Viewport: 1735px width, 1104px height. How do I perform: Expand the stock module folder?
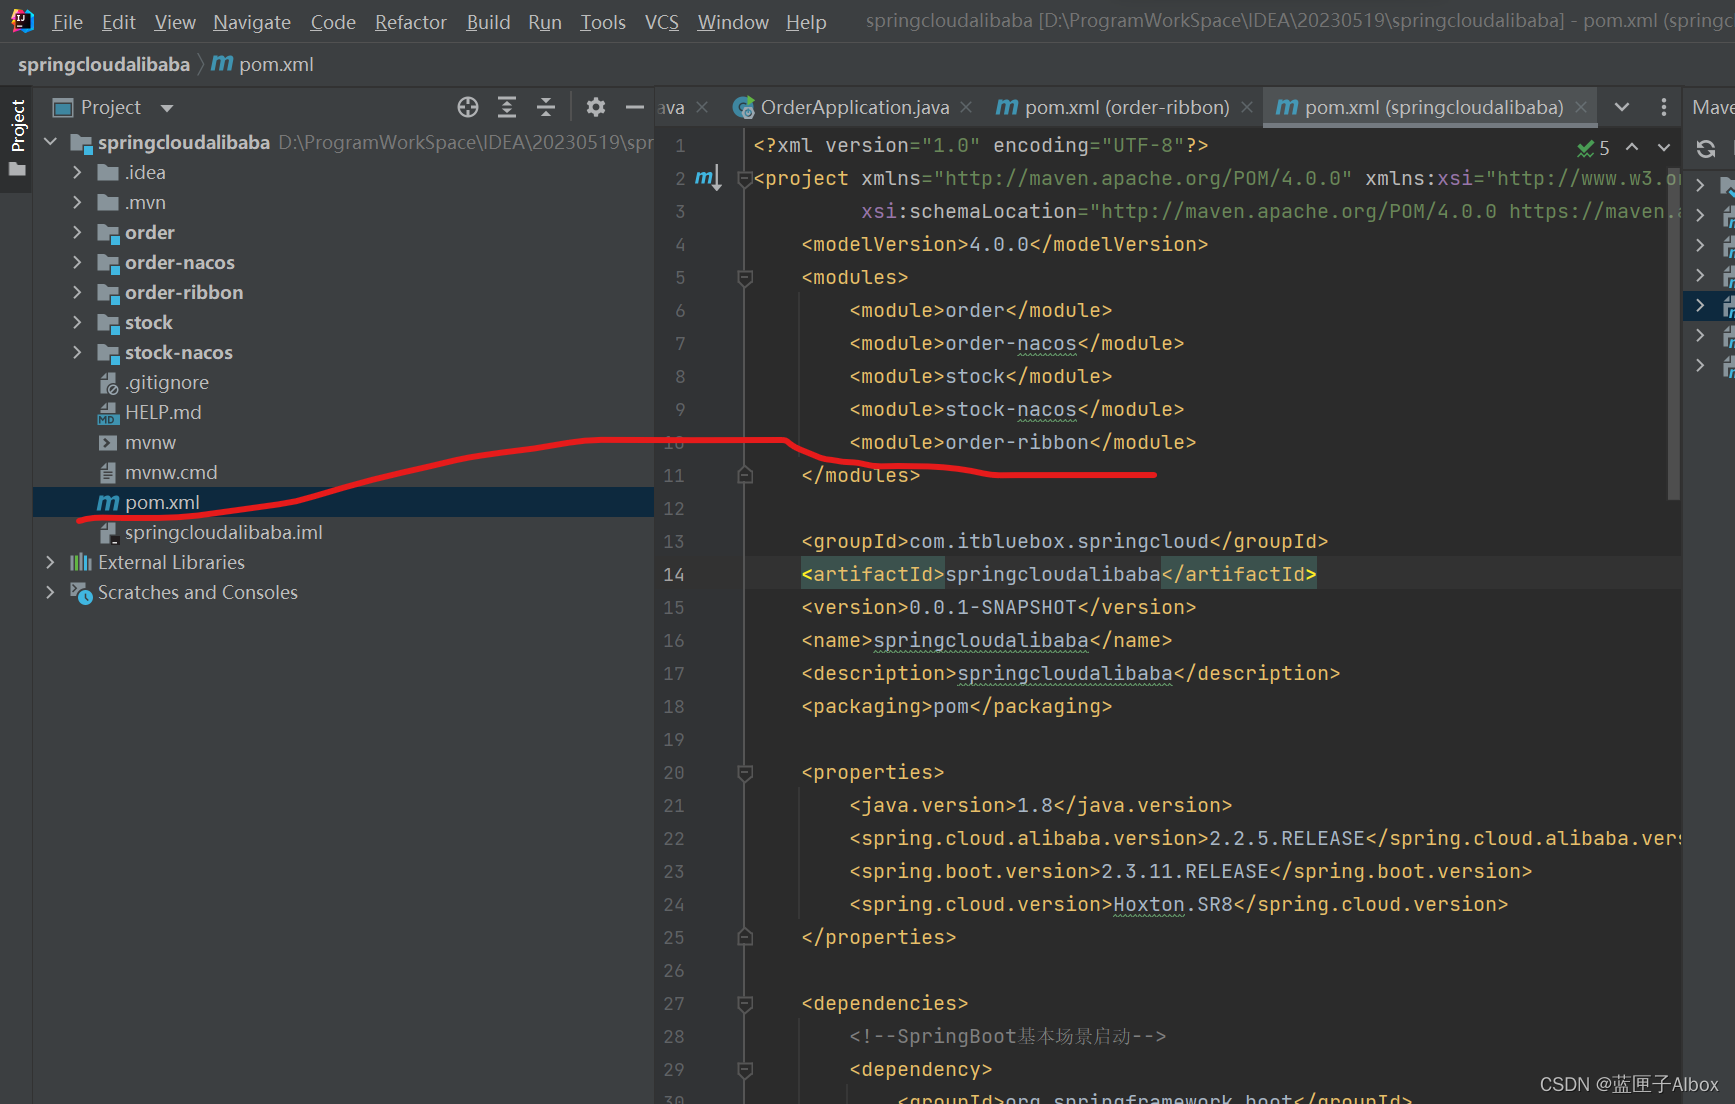[77, 322]
